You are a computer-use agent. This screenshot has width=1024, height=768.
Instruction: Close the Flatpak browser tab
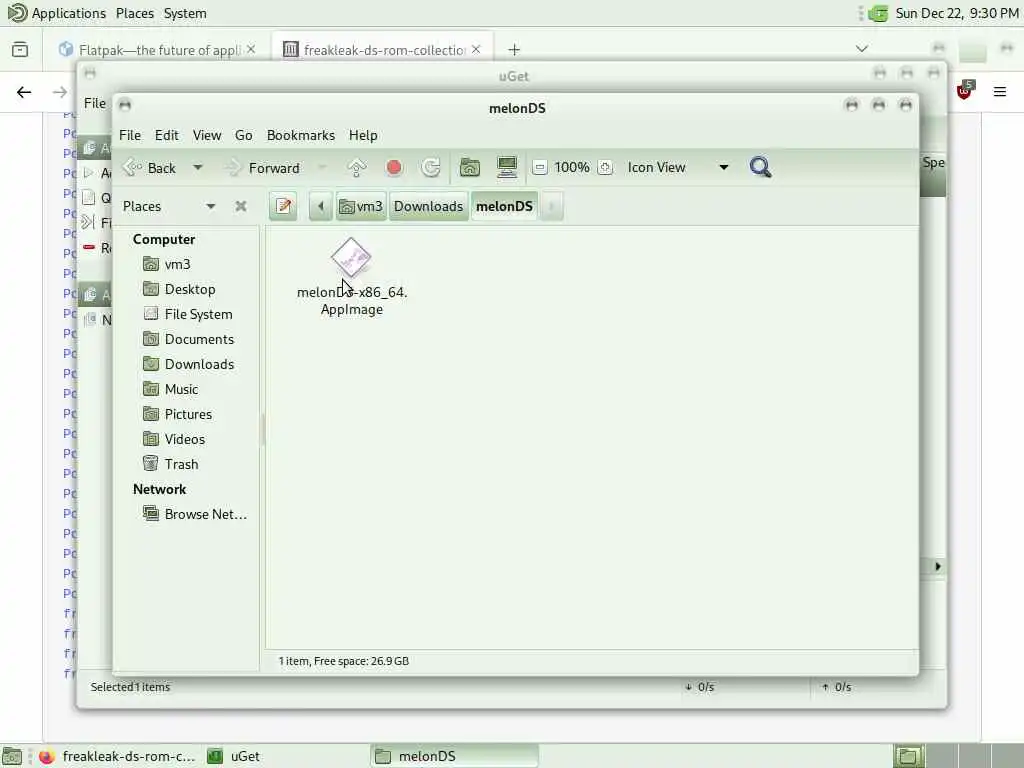coord(251,50)
